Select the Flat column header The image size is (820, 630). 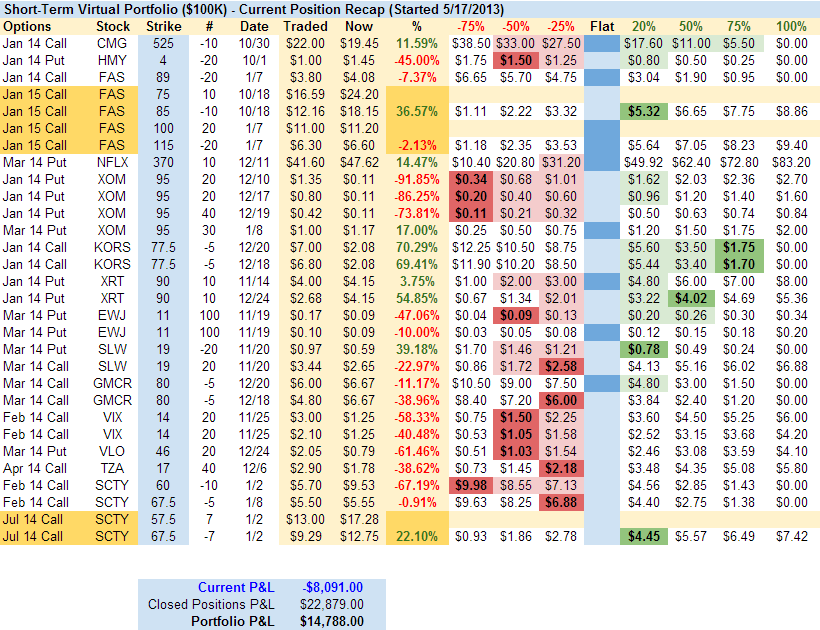coord(602,26)
